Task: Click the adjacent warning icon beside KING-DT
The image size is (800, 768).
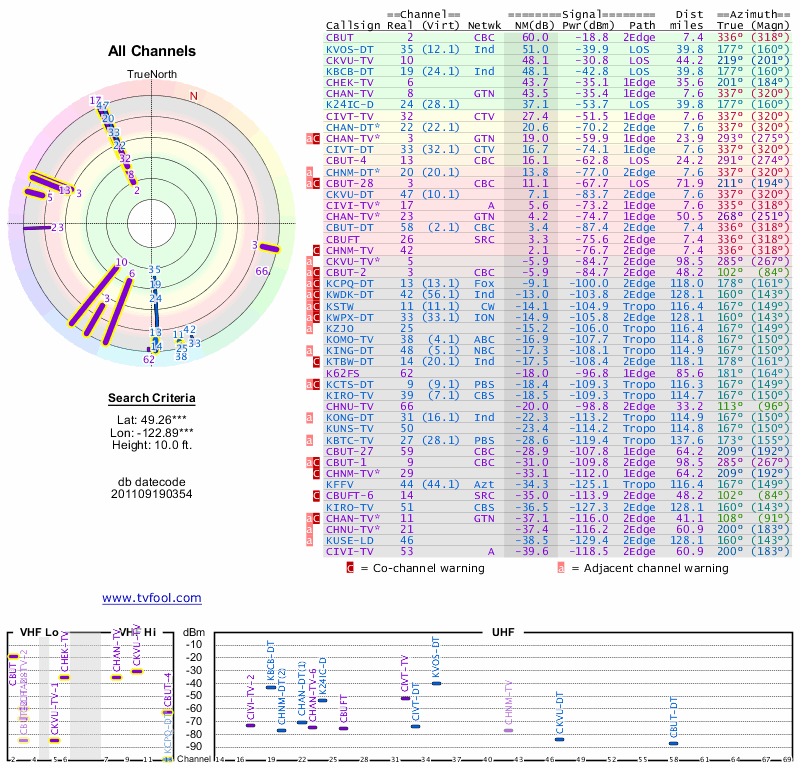Action: click(x=309, y=351)
